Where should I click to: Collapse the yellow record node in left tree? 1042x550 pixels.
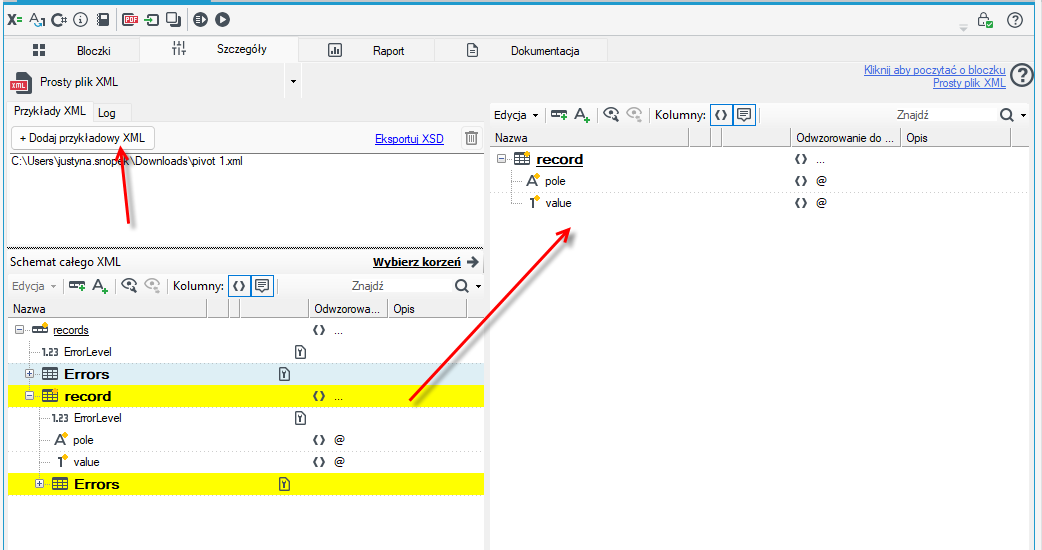coord(29,396)
